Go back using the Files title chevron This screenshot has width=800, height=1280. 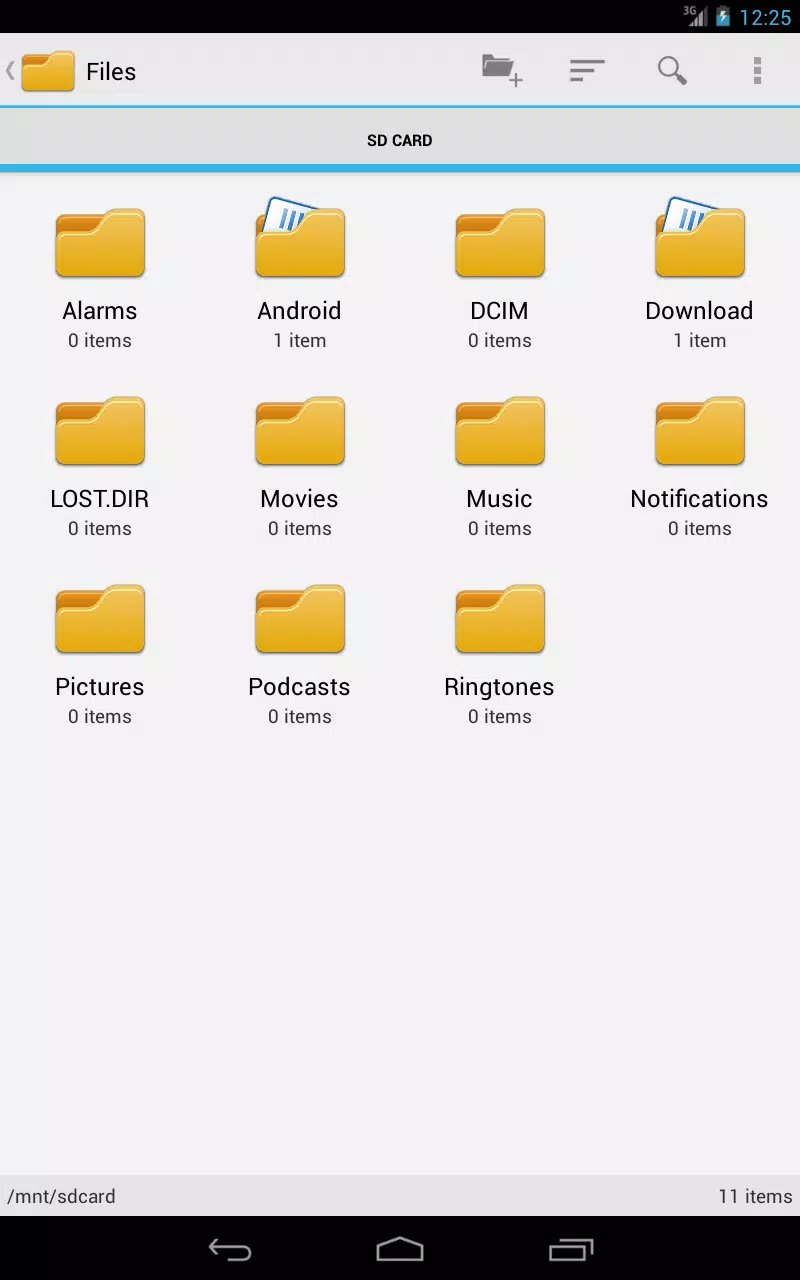click(10, 71)
